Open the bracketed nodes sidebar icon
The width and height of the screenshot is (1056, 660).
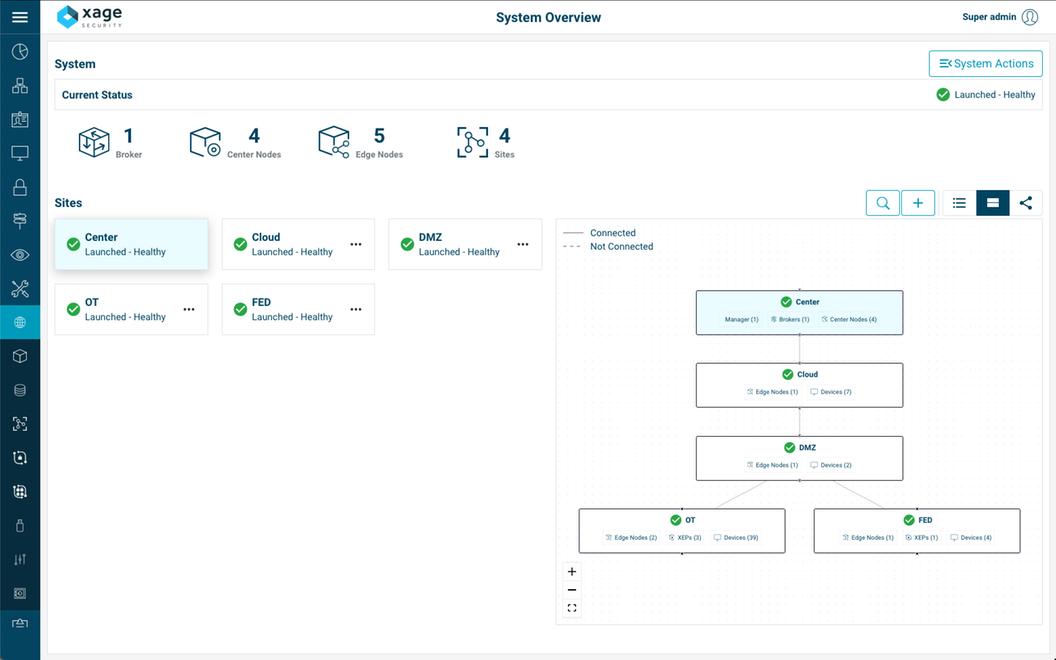coord(20,424)
